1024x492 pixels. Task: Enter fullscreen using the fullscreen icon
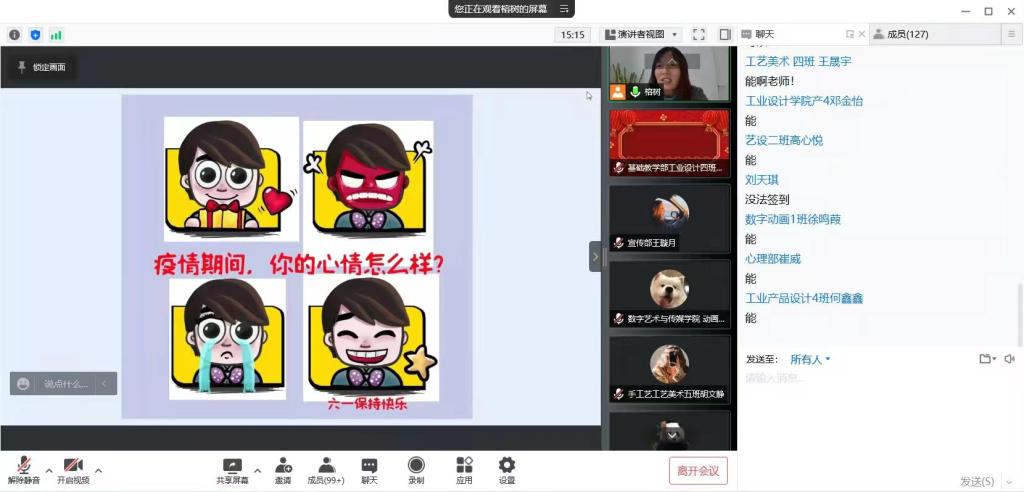pos(699,34)
